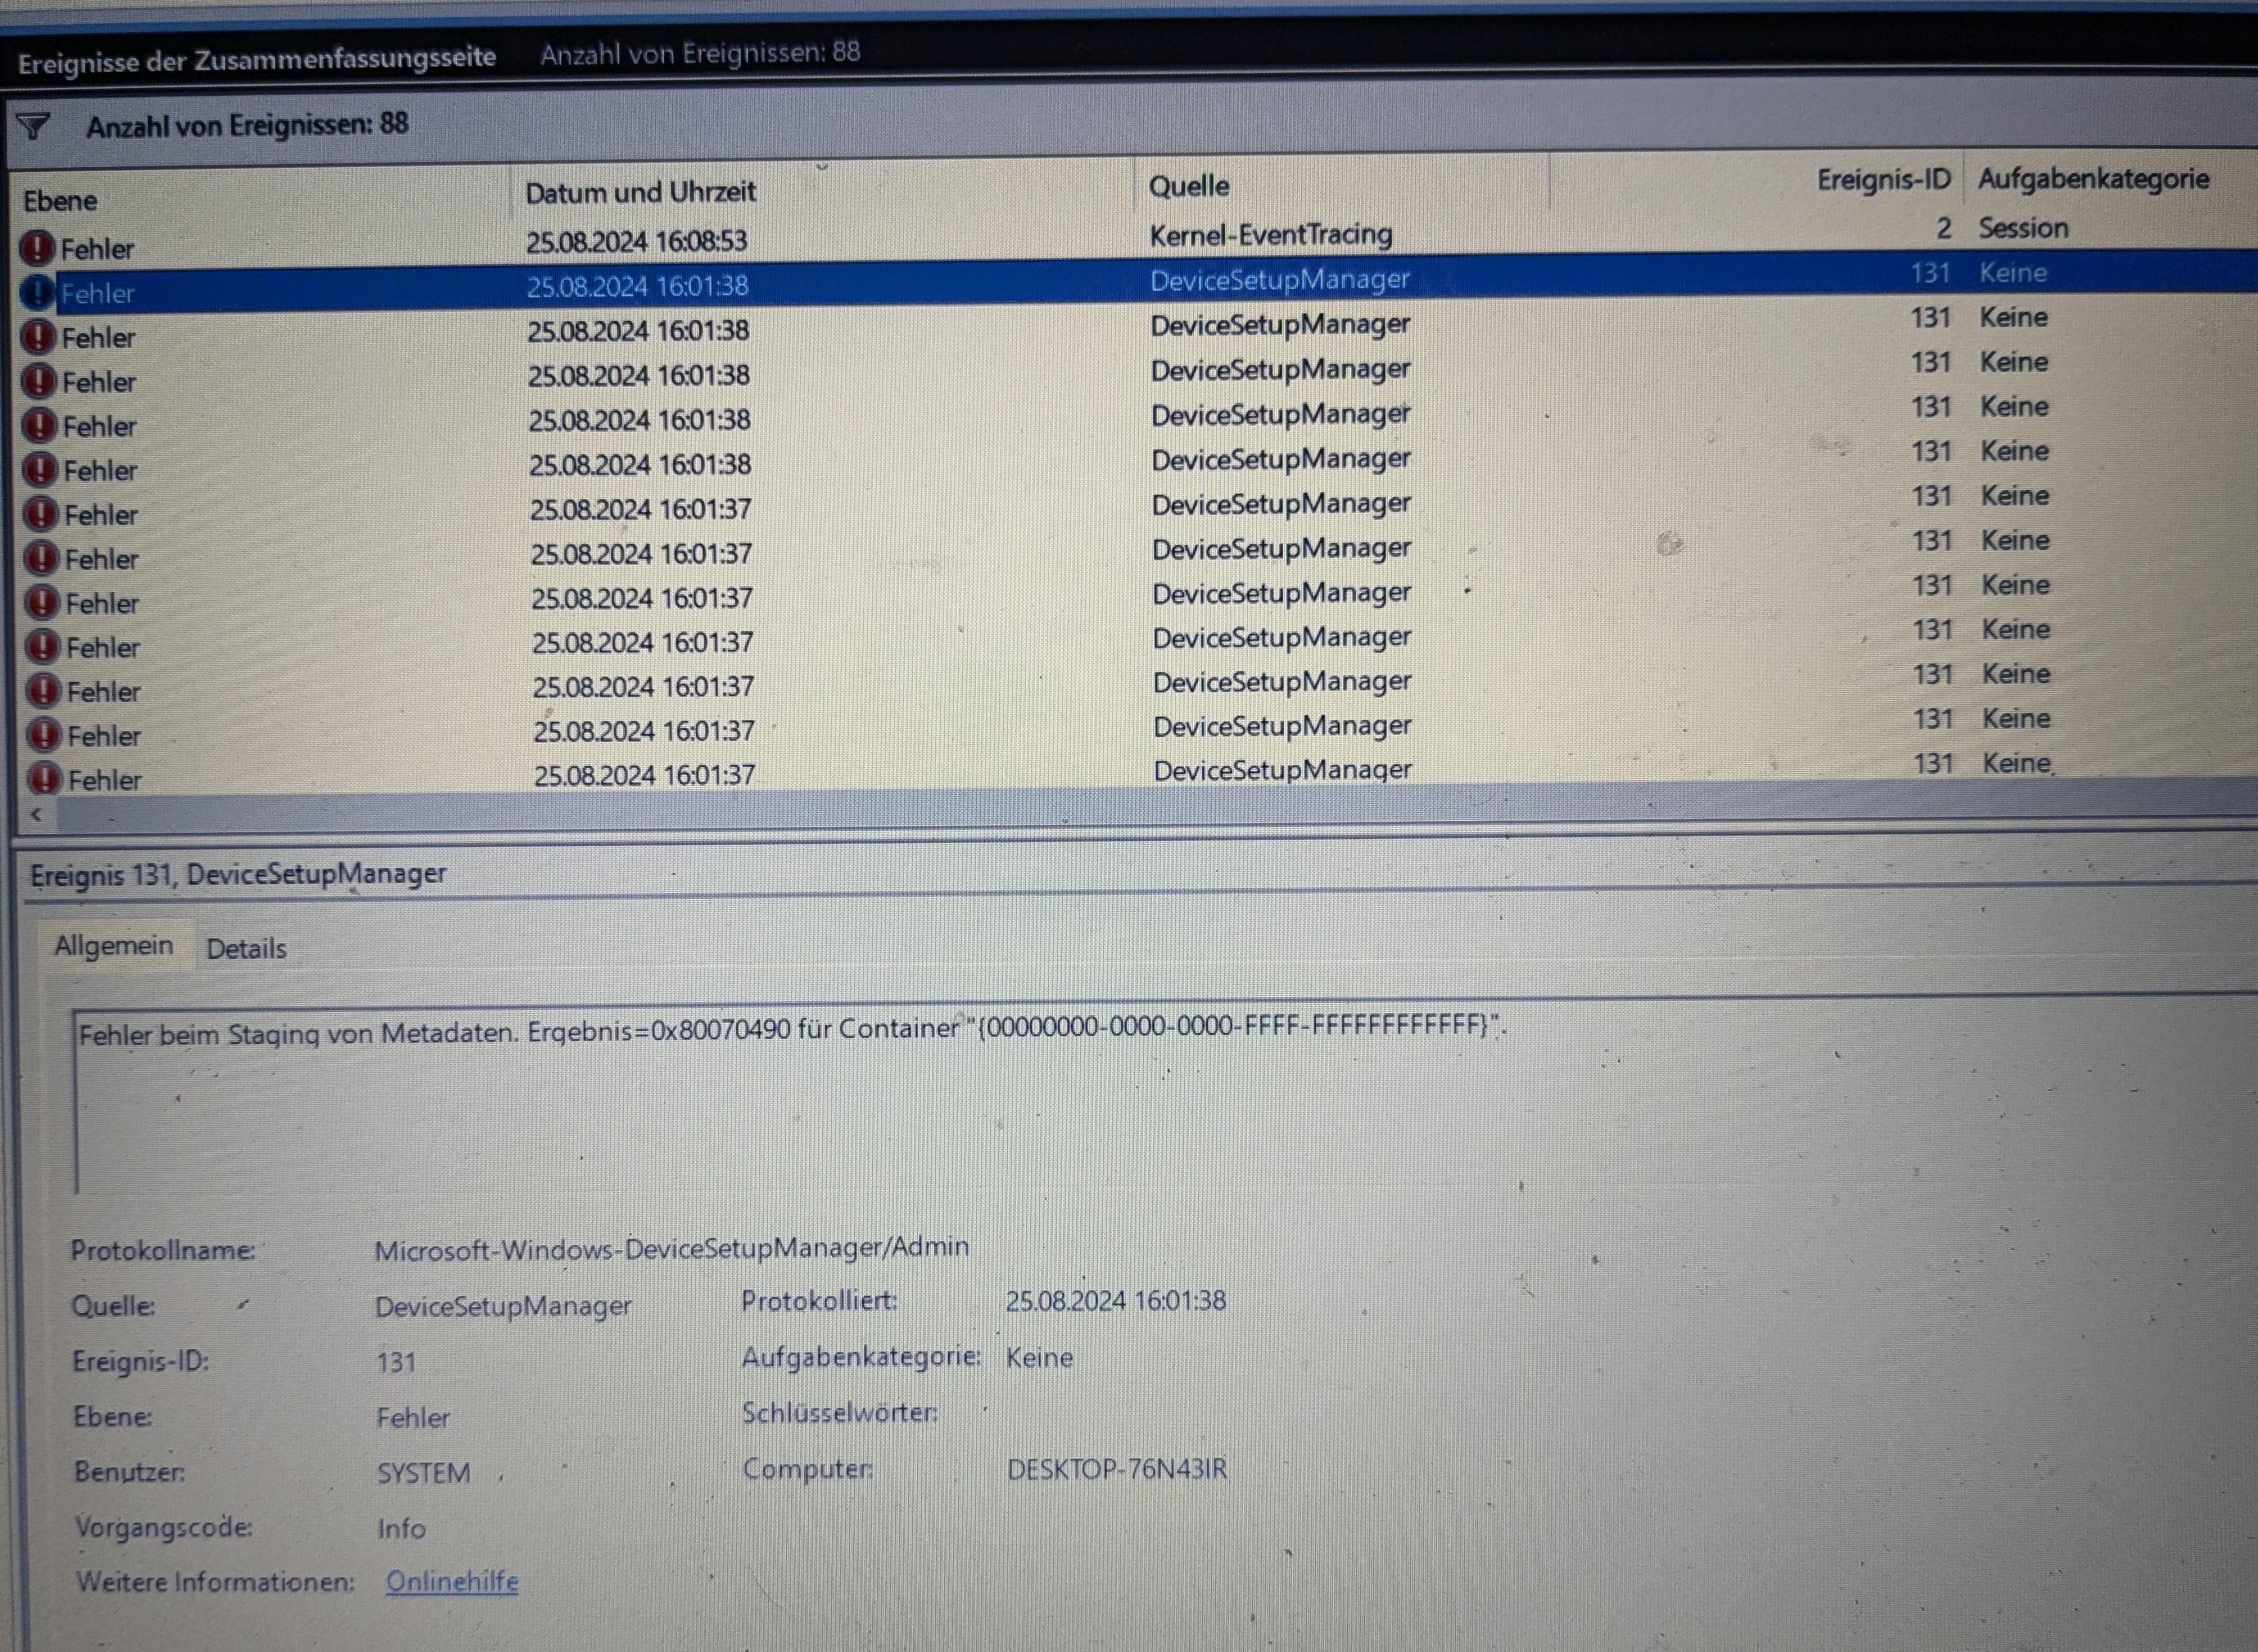Switch to the Details tab
This screenshot has width=2258, height=1652.
point(246,948)
